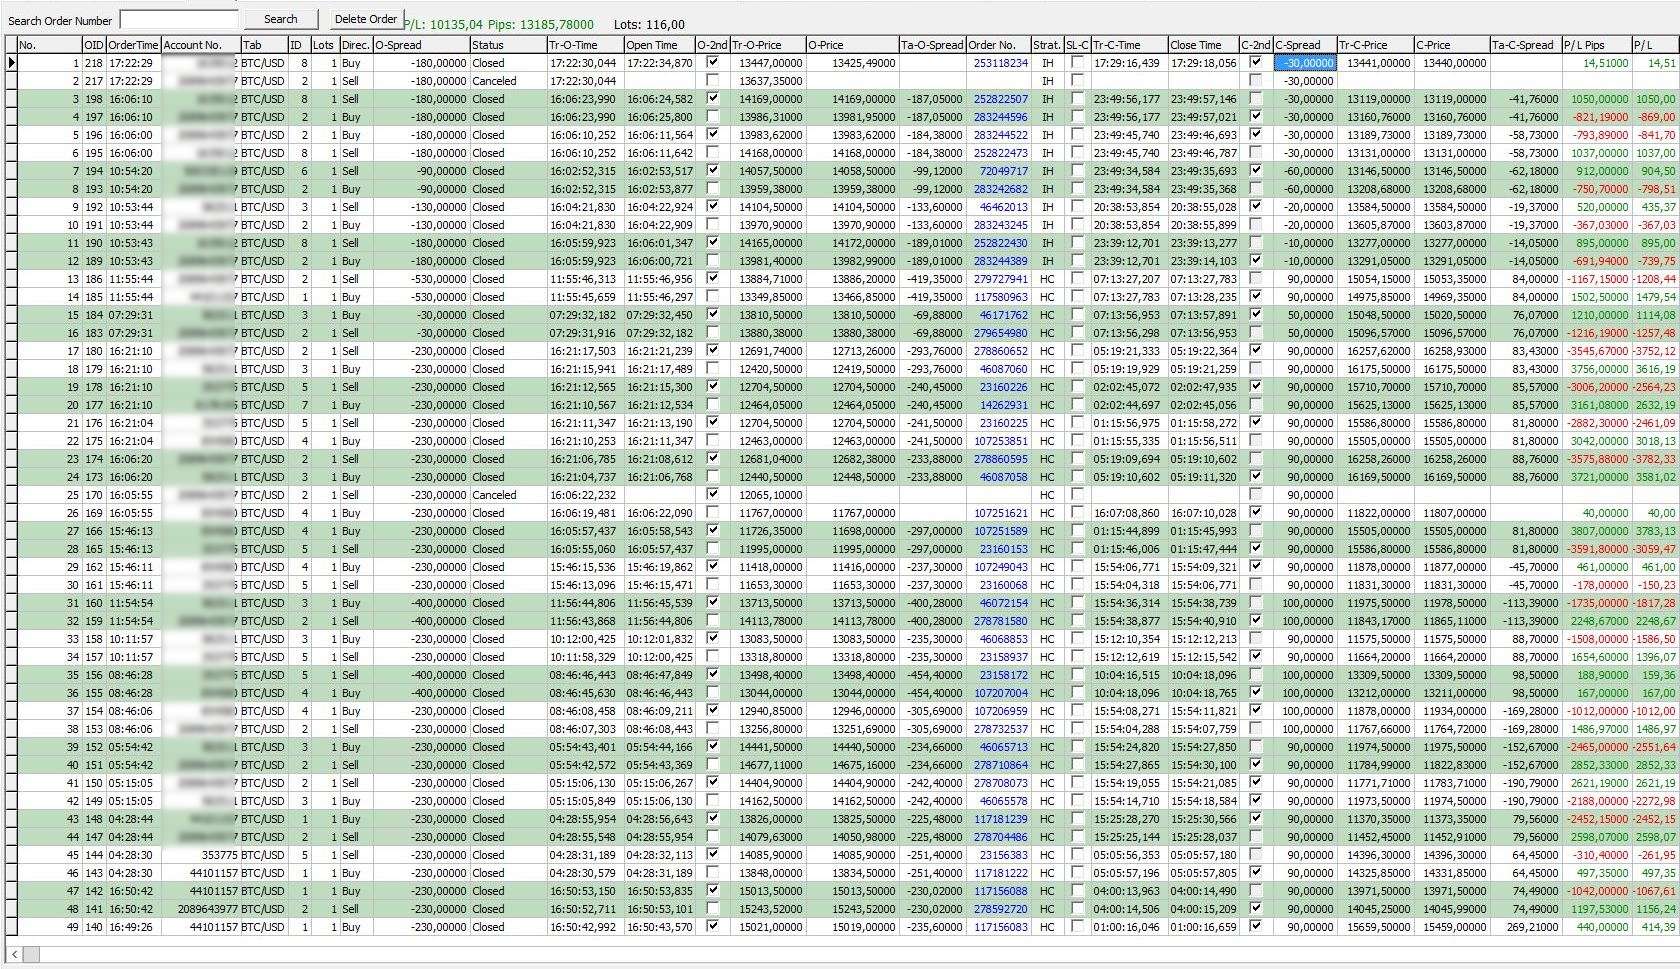The height and width of the screenshot is (969, 1680).
Task: Click the Delete Order button
Action: tap(366, 18)
